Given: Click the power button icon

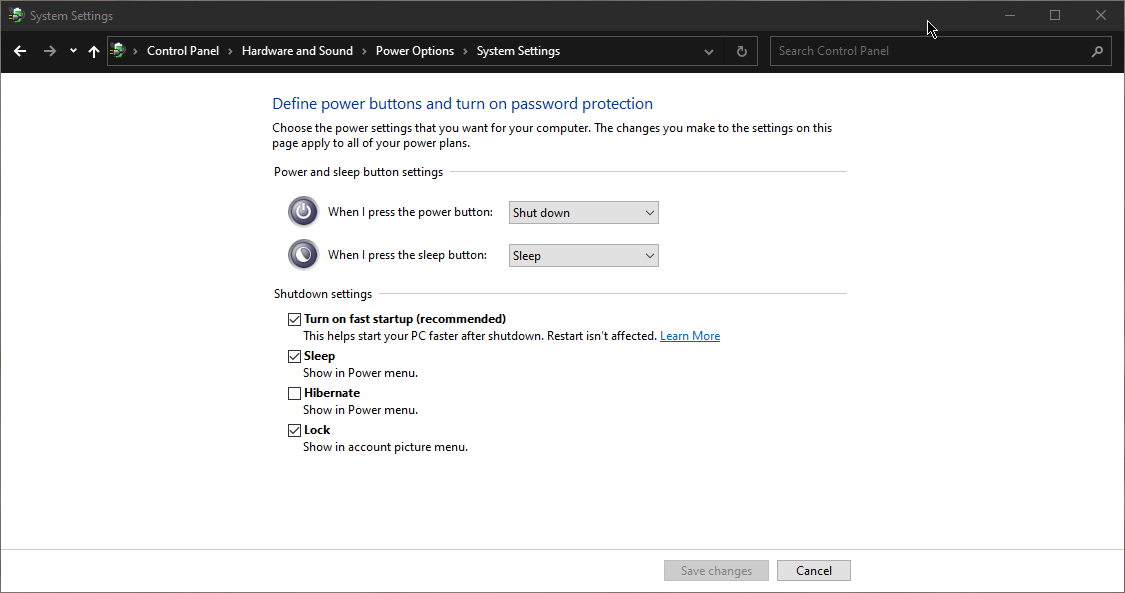Looking at the screenshot, I should [303, 212].
